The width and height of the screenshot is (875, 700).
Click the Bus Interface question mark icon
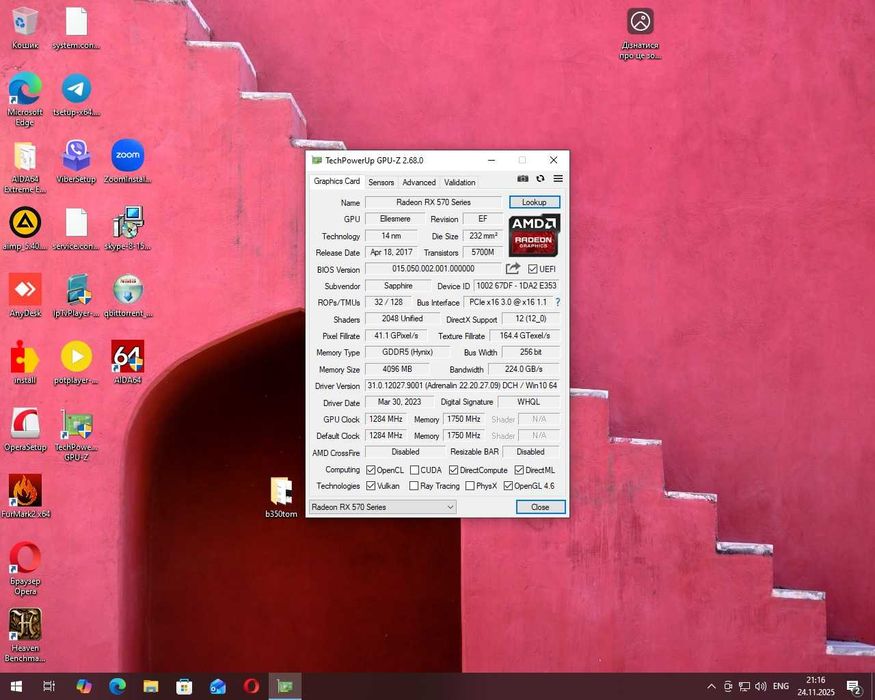tap(557, 302)
